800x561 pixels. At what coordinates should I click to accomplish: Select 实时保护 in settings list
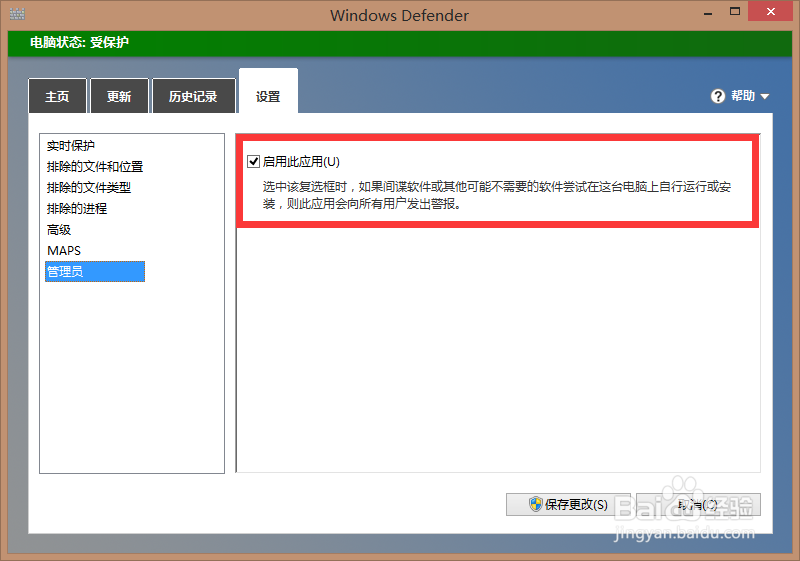[x=71, y=146]
